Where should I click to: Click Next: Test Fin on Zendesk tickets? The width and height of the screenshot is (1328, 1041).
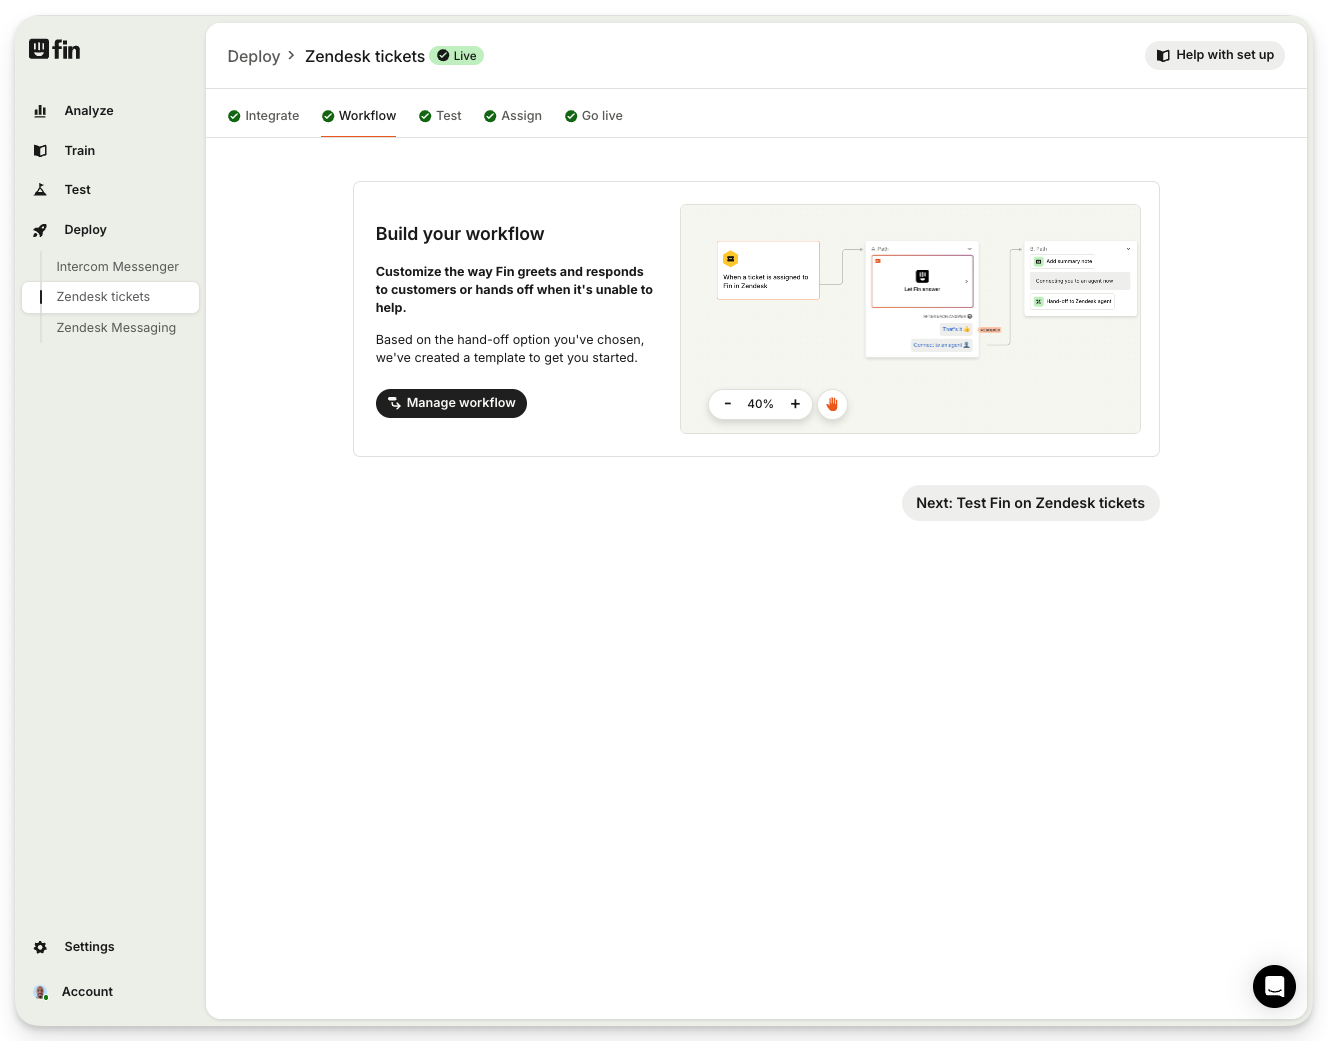[1030, 503]
